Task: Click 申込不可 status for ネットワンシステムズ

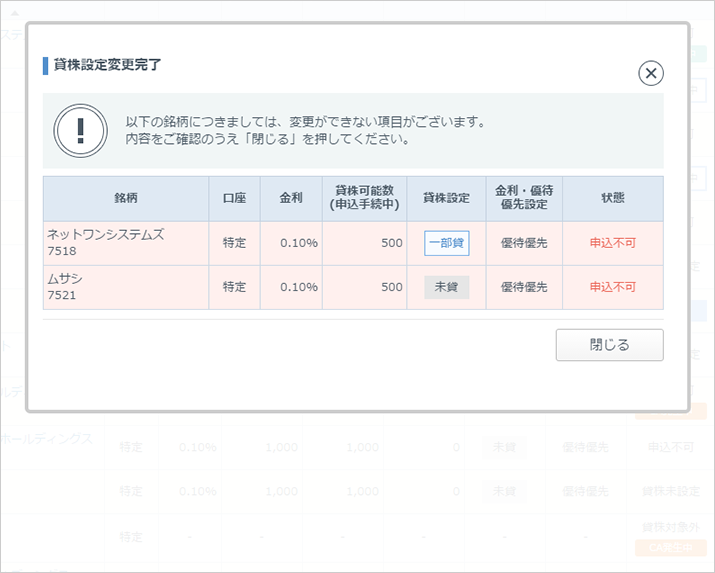Action: point(612,243)
